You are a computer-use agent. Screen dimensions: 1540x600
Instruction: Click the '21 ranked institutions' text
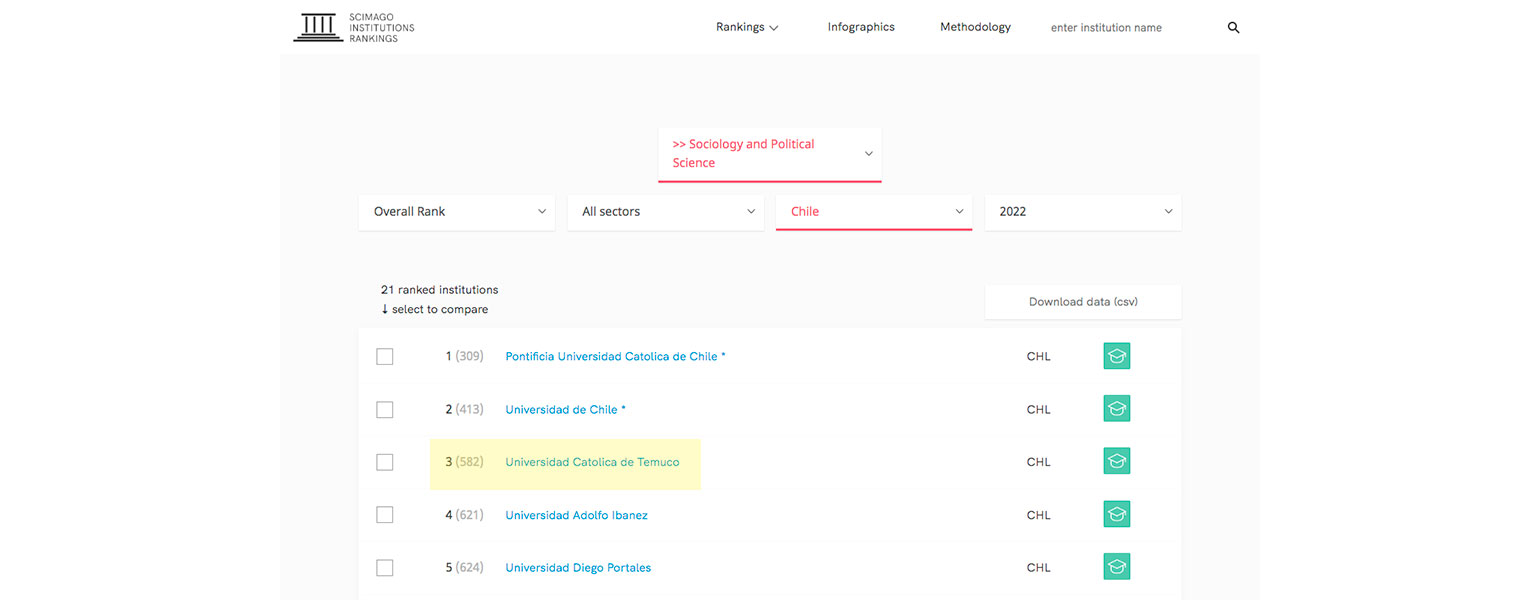click(439, 290)
